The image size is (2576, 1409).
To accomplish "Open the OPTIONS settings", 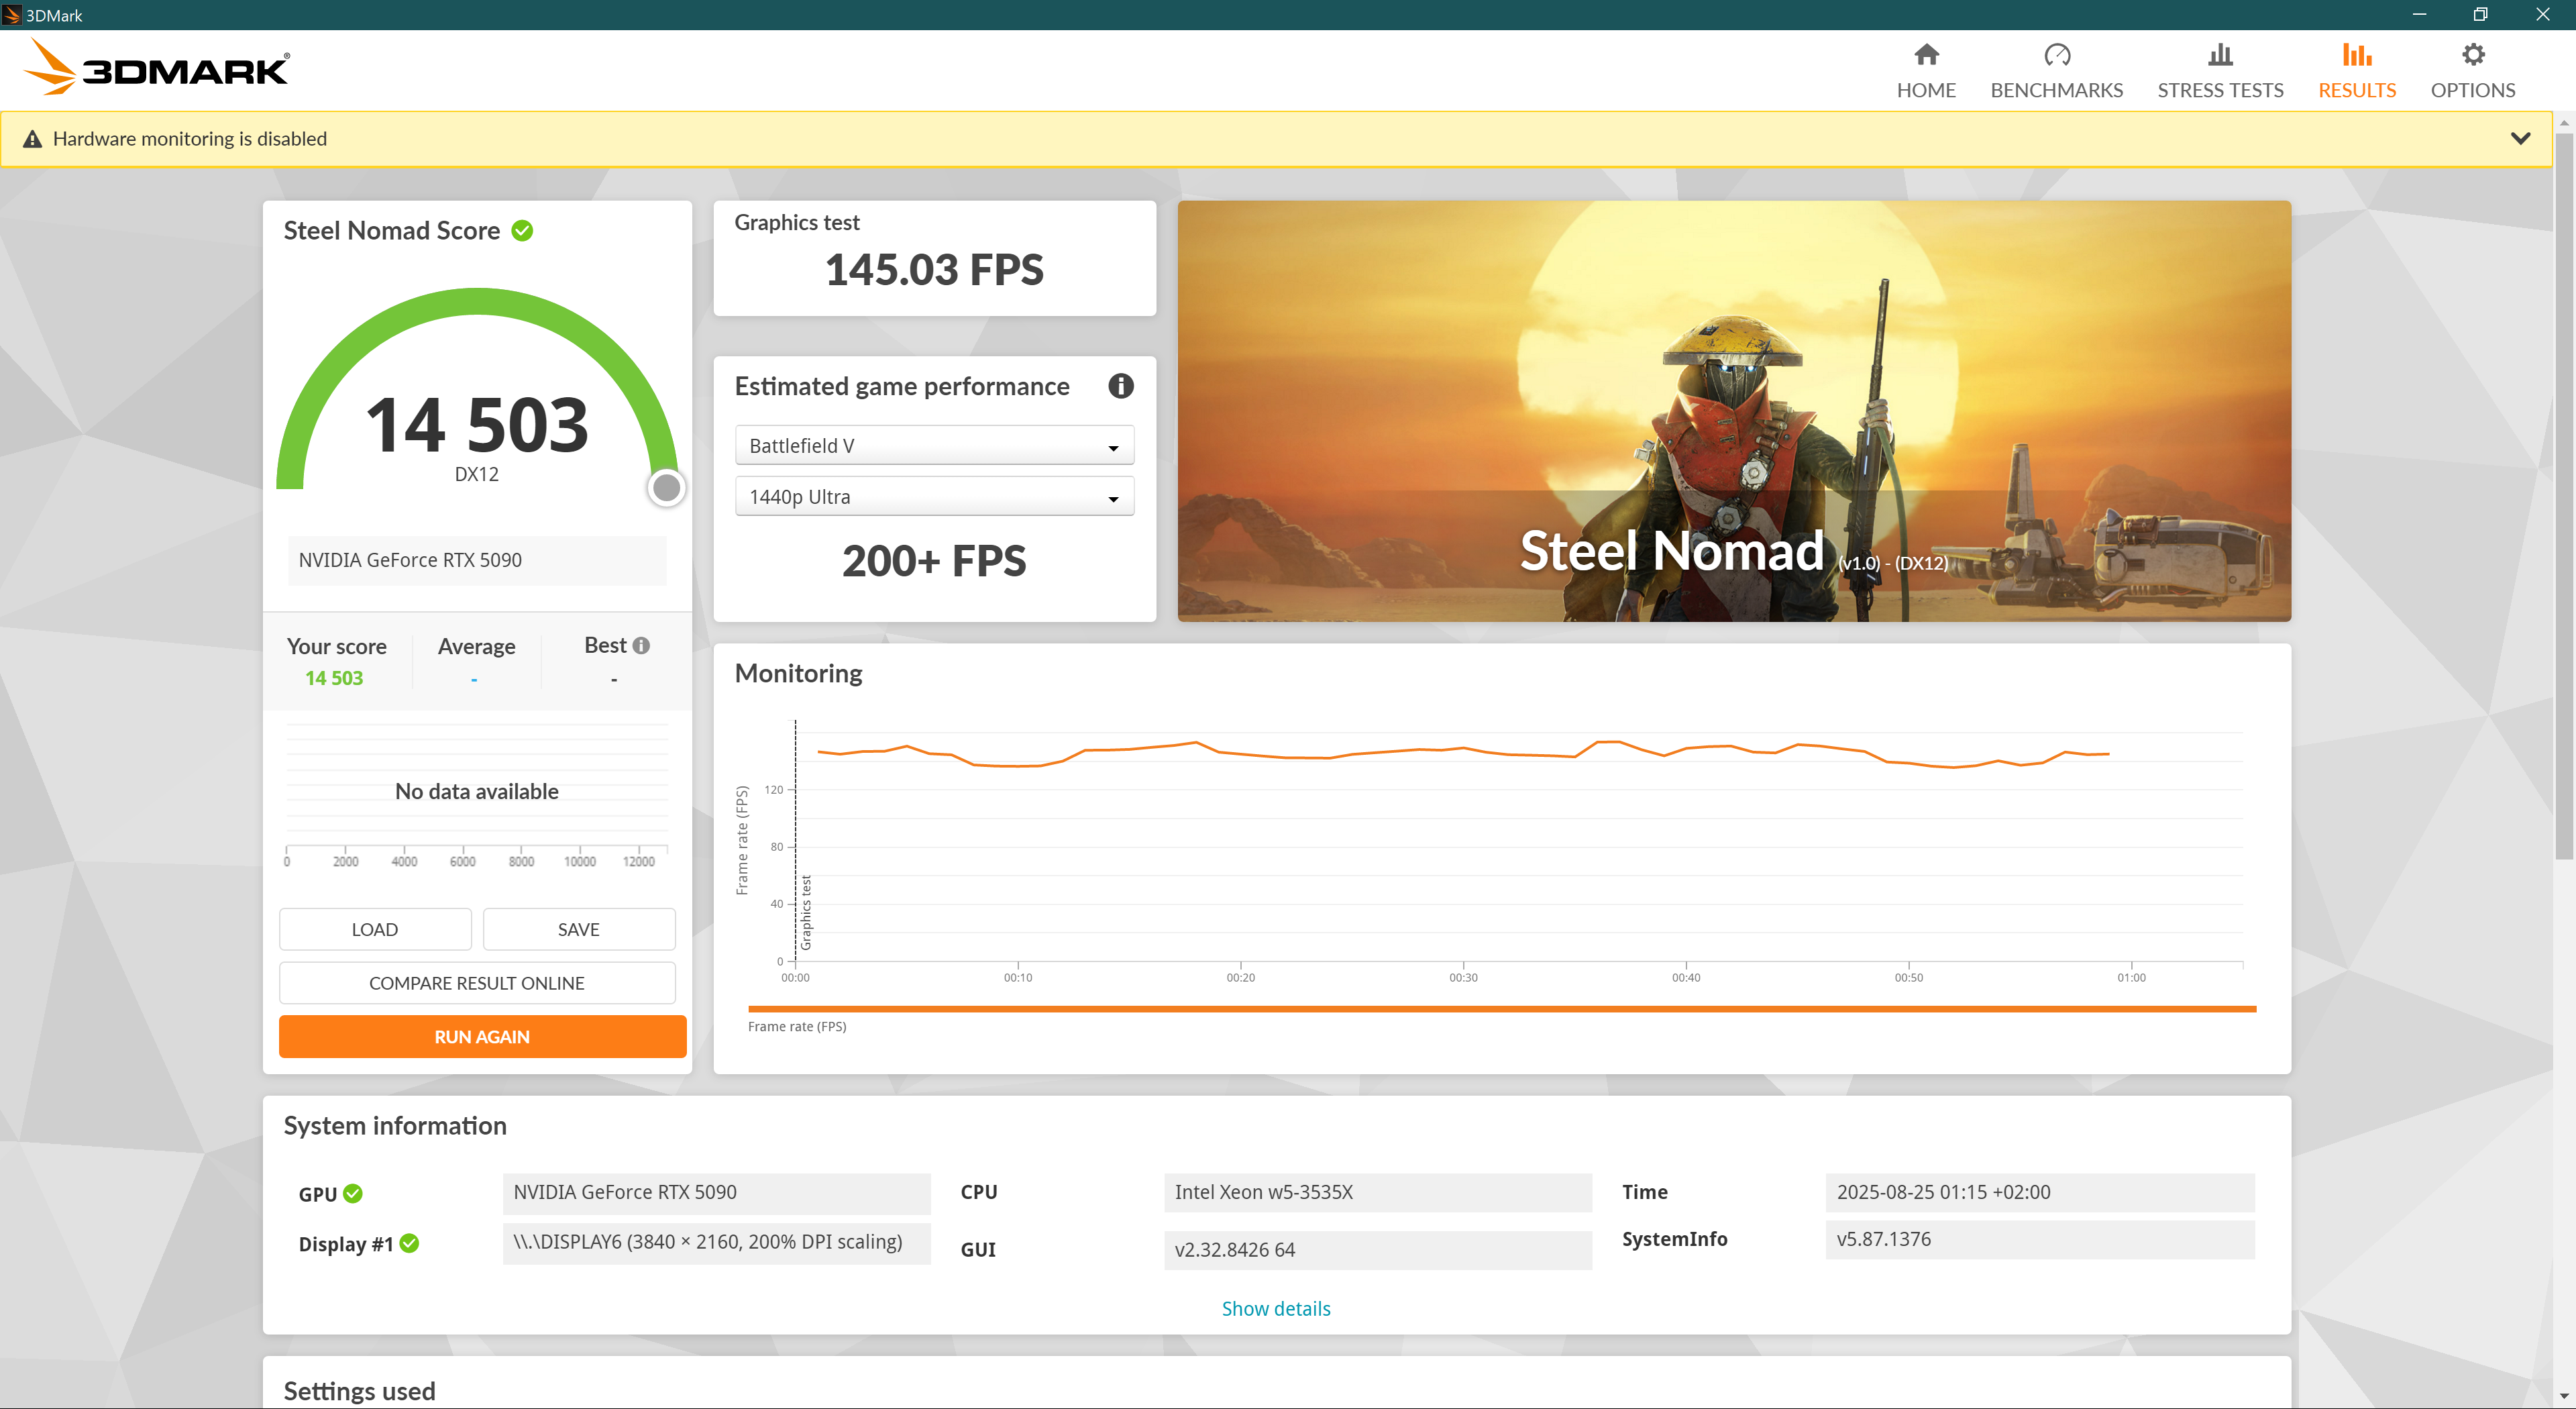I will click(x=2472, y=71).
